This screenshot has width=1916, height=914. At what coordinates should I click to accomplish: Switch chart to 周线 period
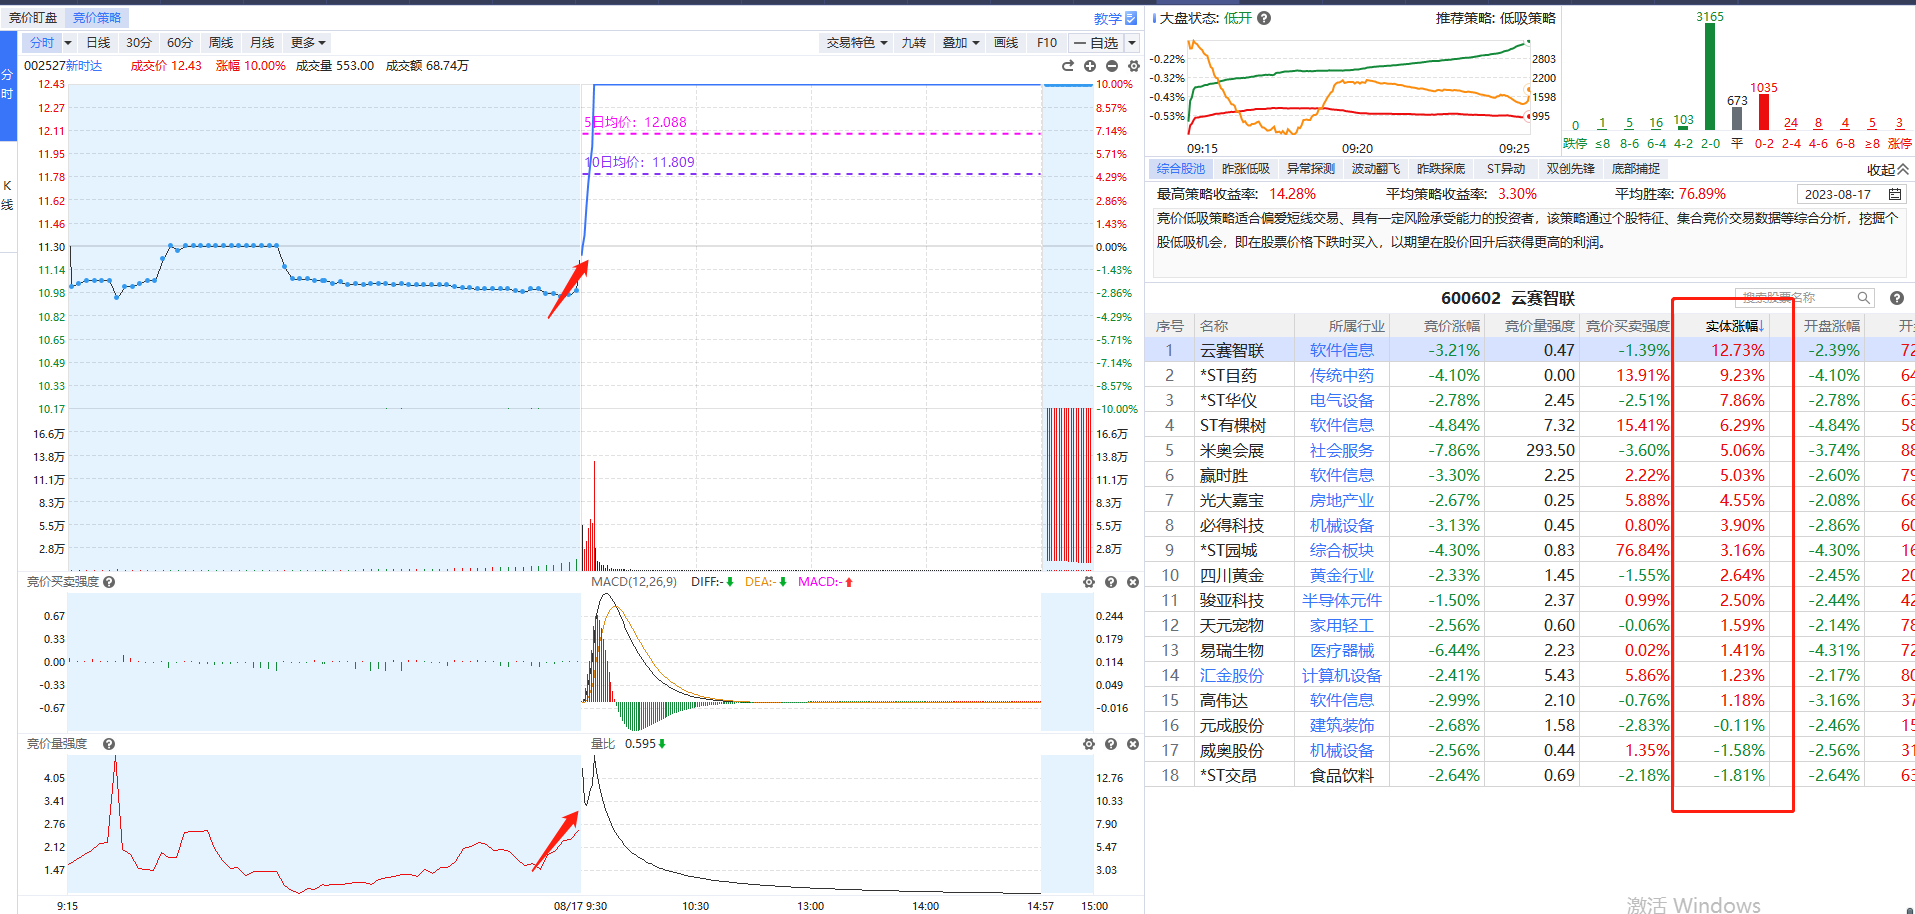click(221, 43)
